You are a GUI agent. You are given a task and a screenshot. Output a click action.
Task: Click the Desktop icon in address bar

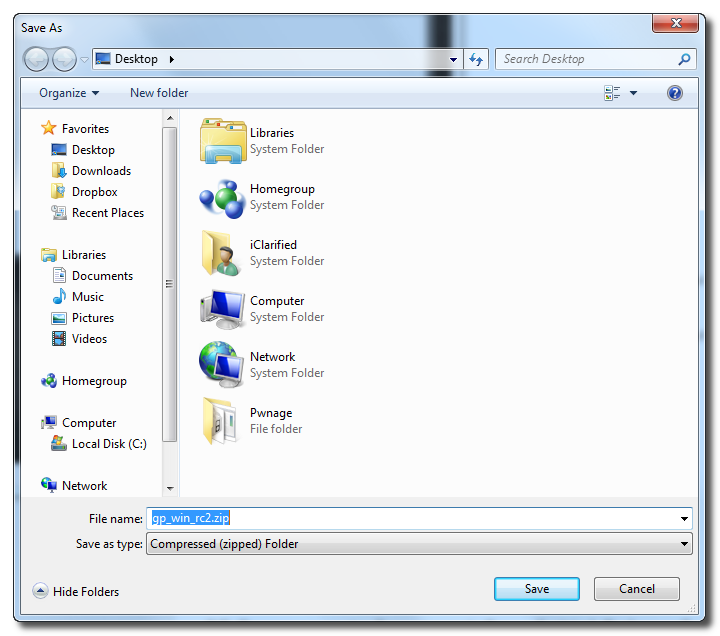(103, 59)
